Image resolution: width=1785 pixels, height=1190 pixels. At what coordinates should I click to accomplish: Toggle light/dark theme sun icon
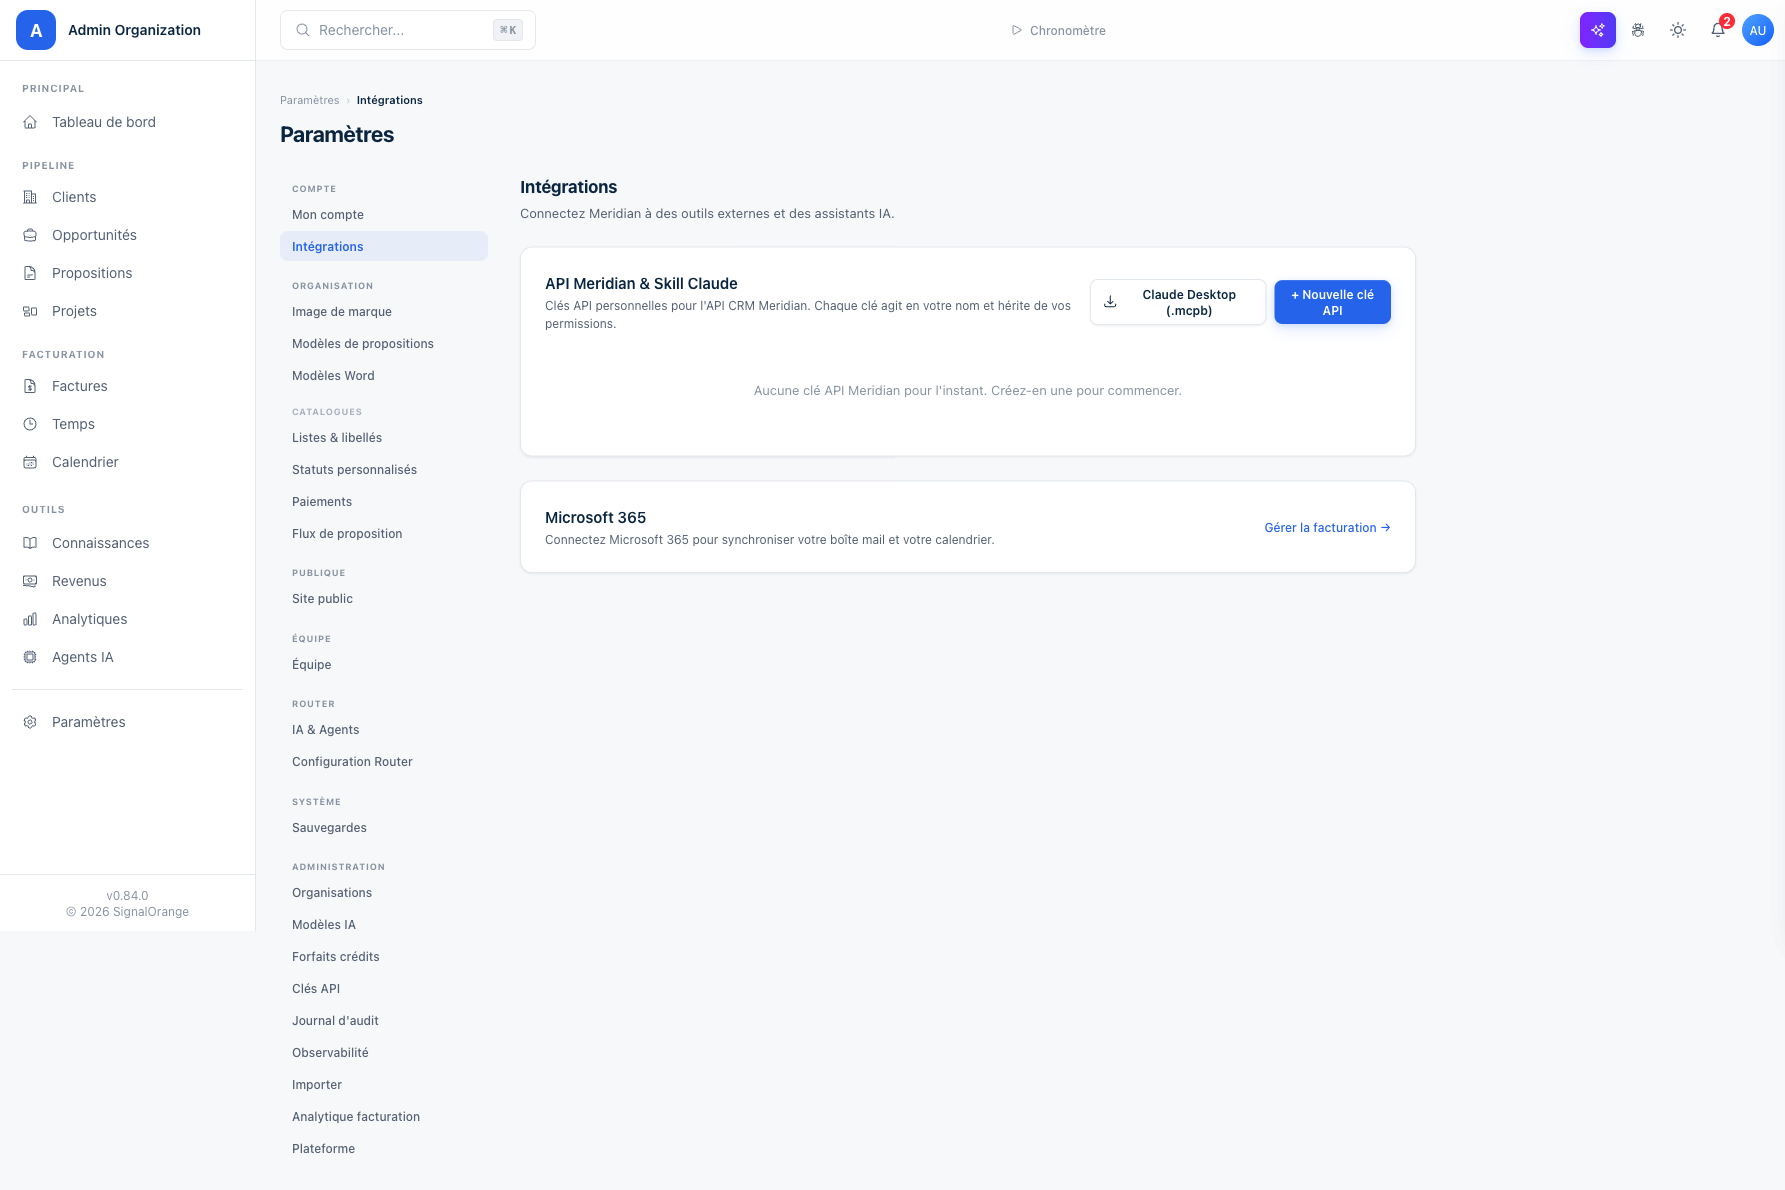coord(1678,30)
